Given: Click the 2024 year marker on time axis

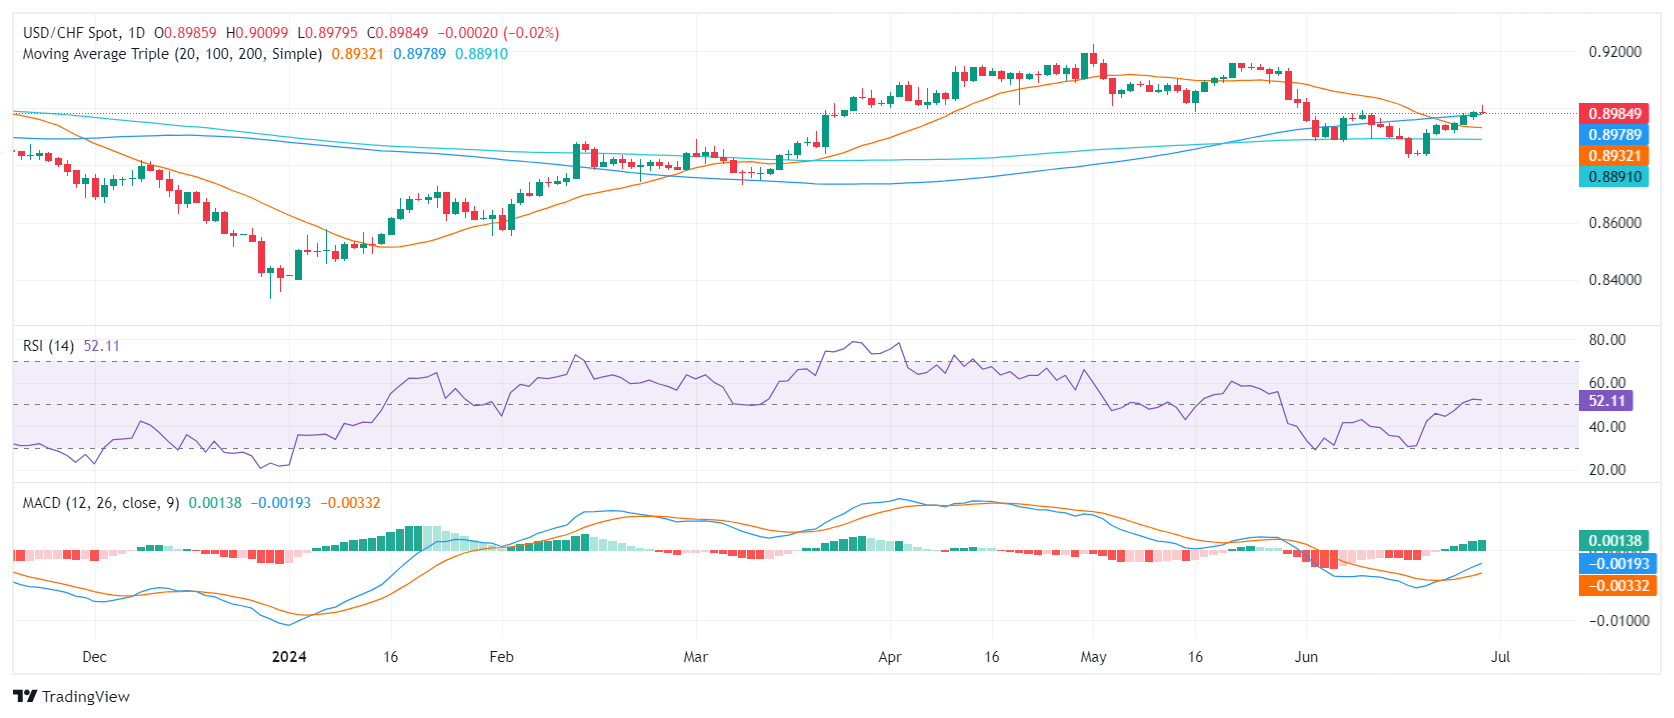Looking at the screenshot, I should pos(289,657).
